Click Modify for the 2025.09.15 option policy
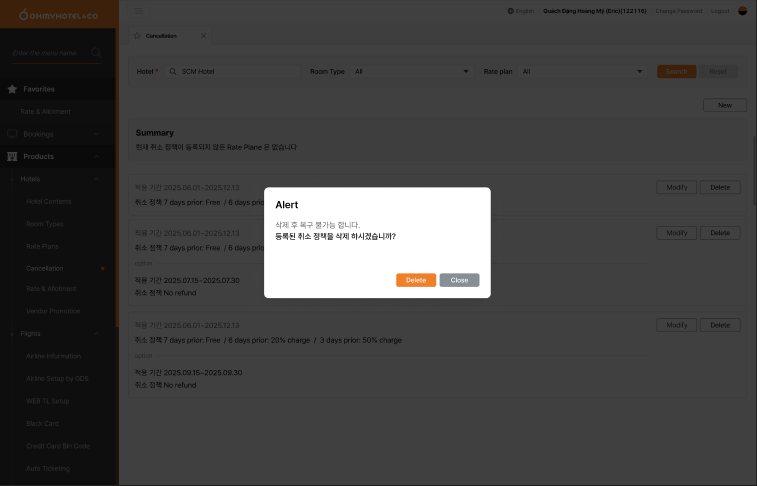 coord(676,325)
